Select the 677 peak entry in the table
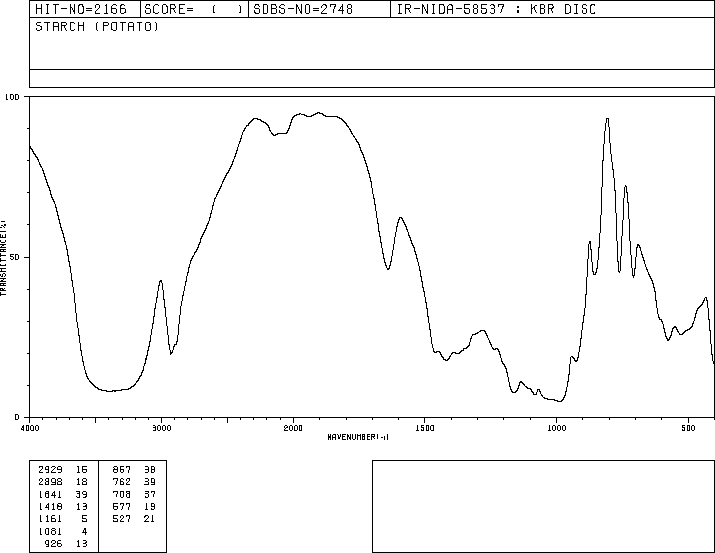The height and width of the screenshot is (553, 715). 122,506
